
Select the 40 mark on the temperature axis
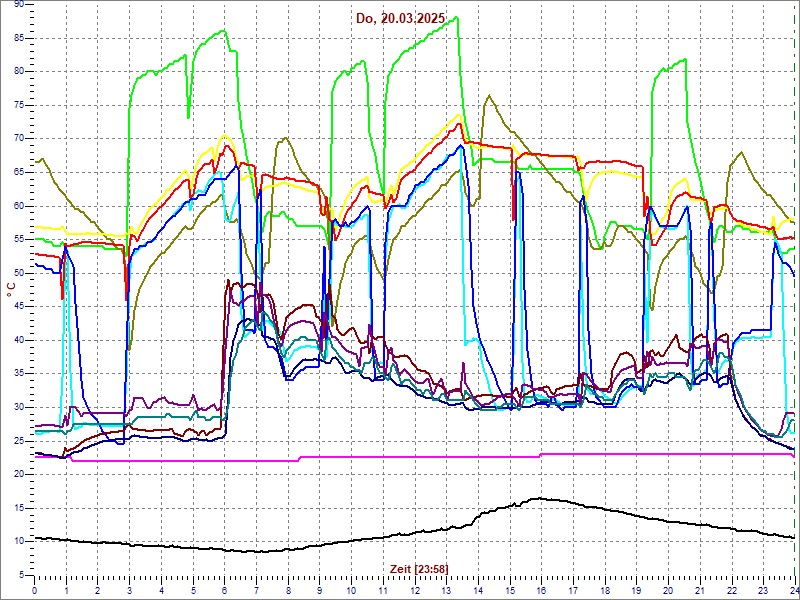[19, 340]
